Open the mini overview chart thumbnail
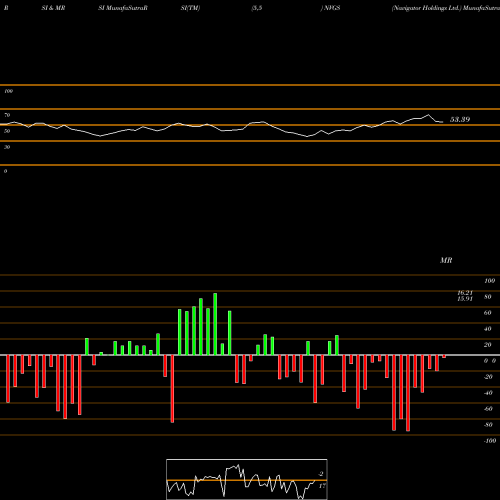 pos(247,479)
